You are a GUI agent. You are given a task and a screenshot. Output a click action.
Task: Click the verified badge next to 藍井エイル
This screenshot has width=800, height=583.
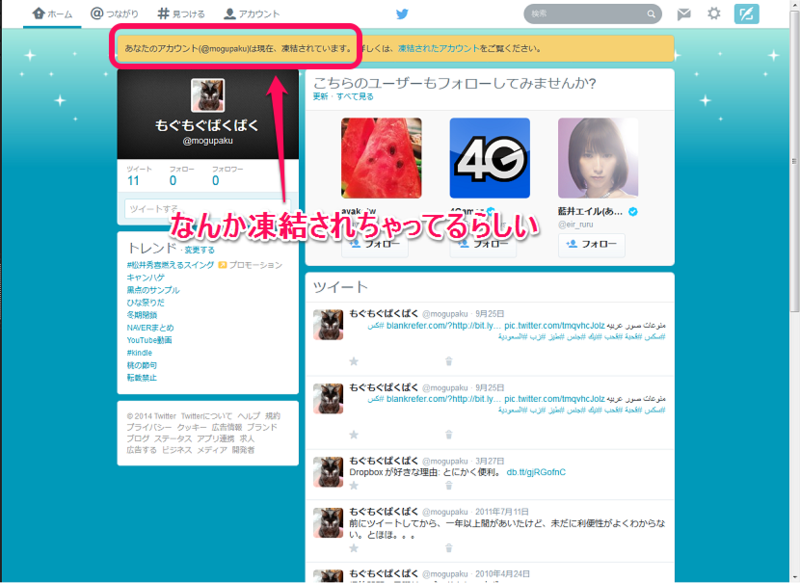point(633,212)
